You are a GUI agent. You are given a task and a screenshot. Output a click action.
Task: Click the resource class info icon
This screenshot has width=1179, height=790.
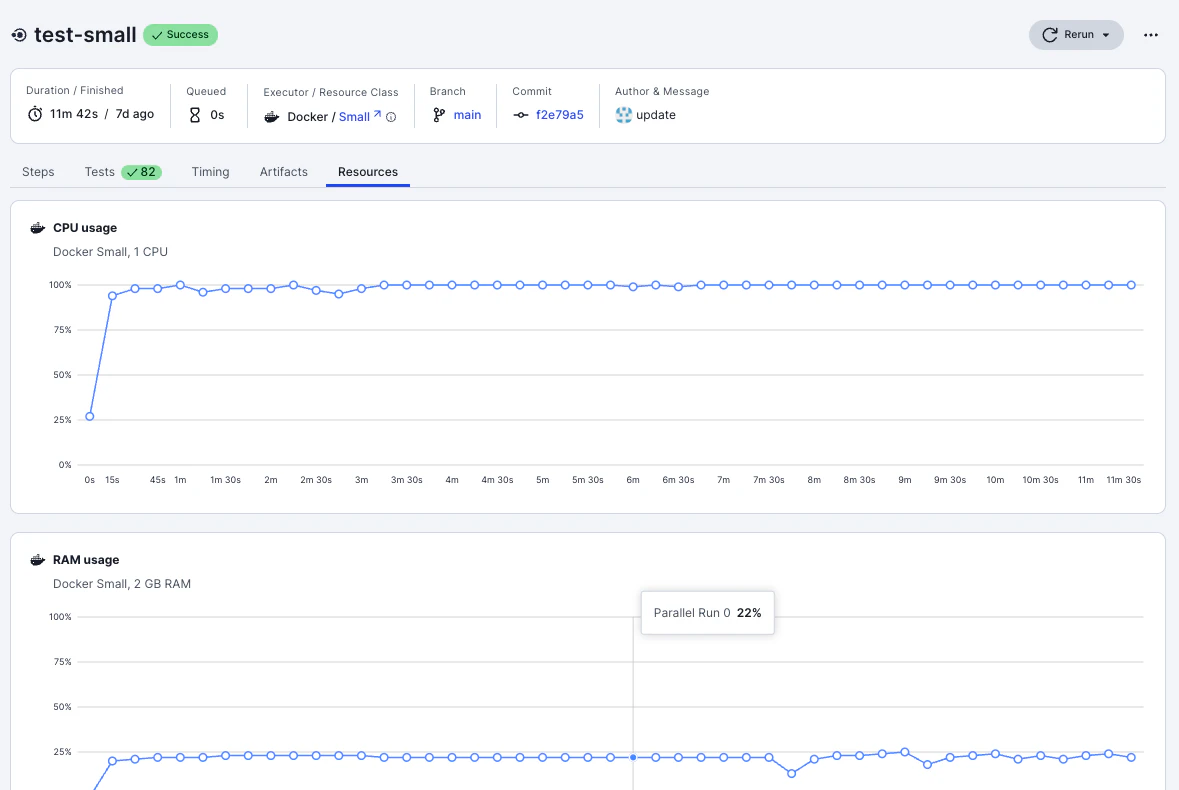[x=391, y=117]
